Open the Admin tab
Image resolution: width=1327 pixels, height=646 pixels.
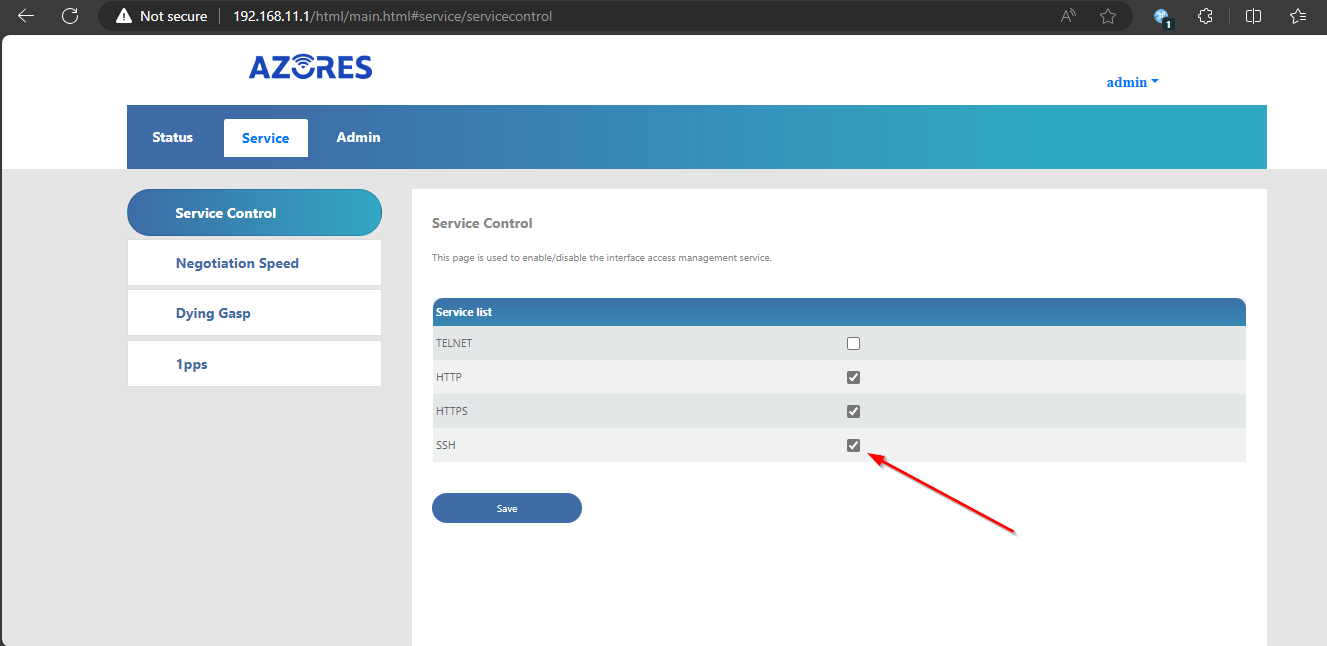[358, 137]
